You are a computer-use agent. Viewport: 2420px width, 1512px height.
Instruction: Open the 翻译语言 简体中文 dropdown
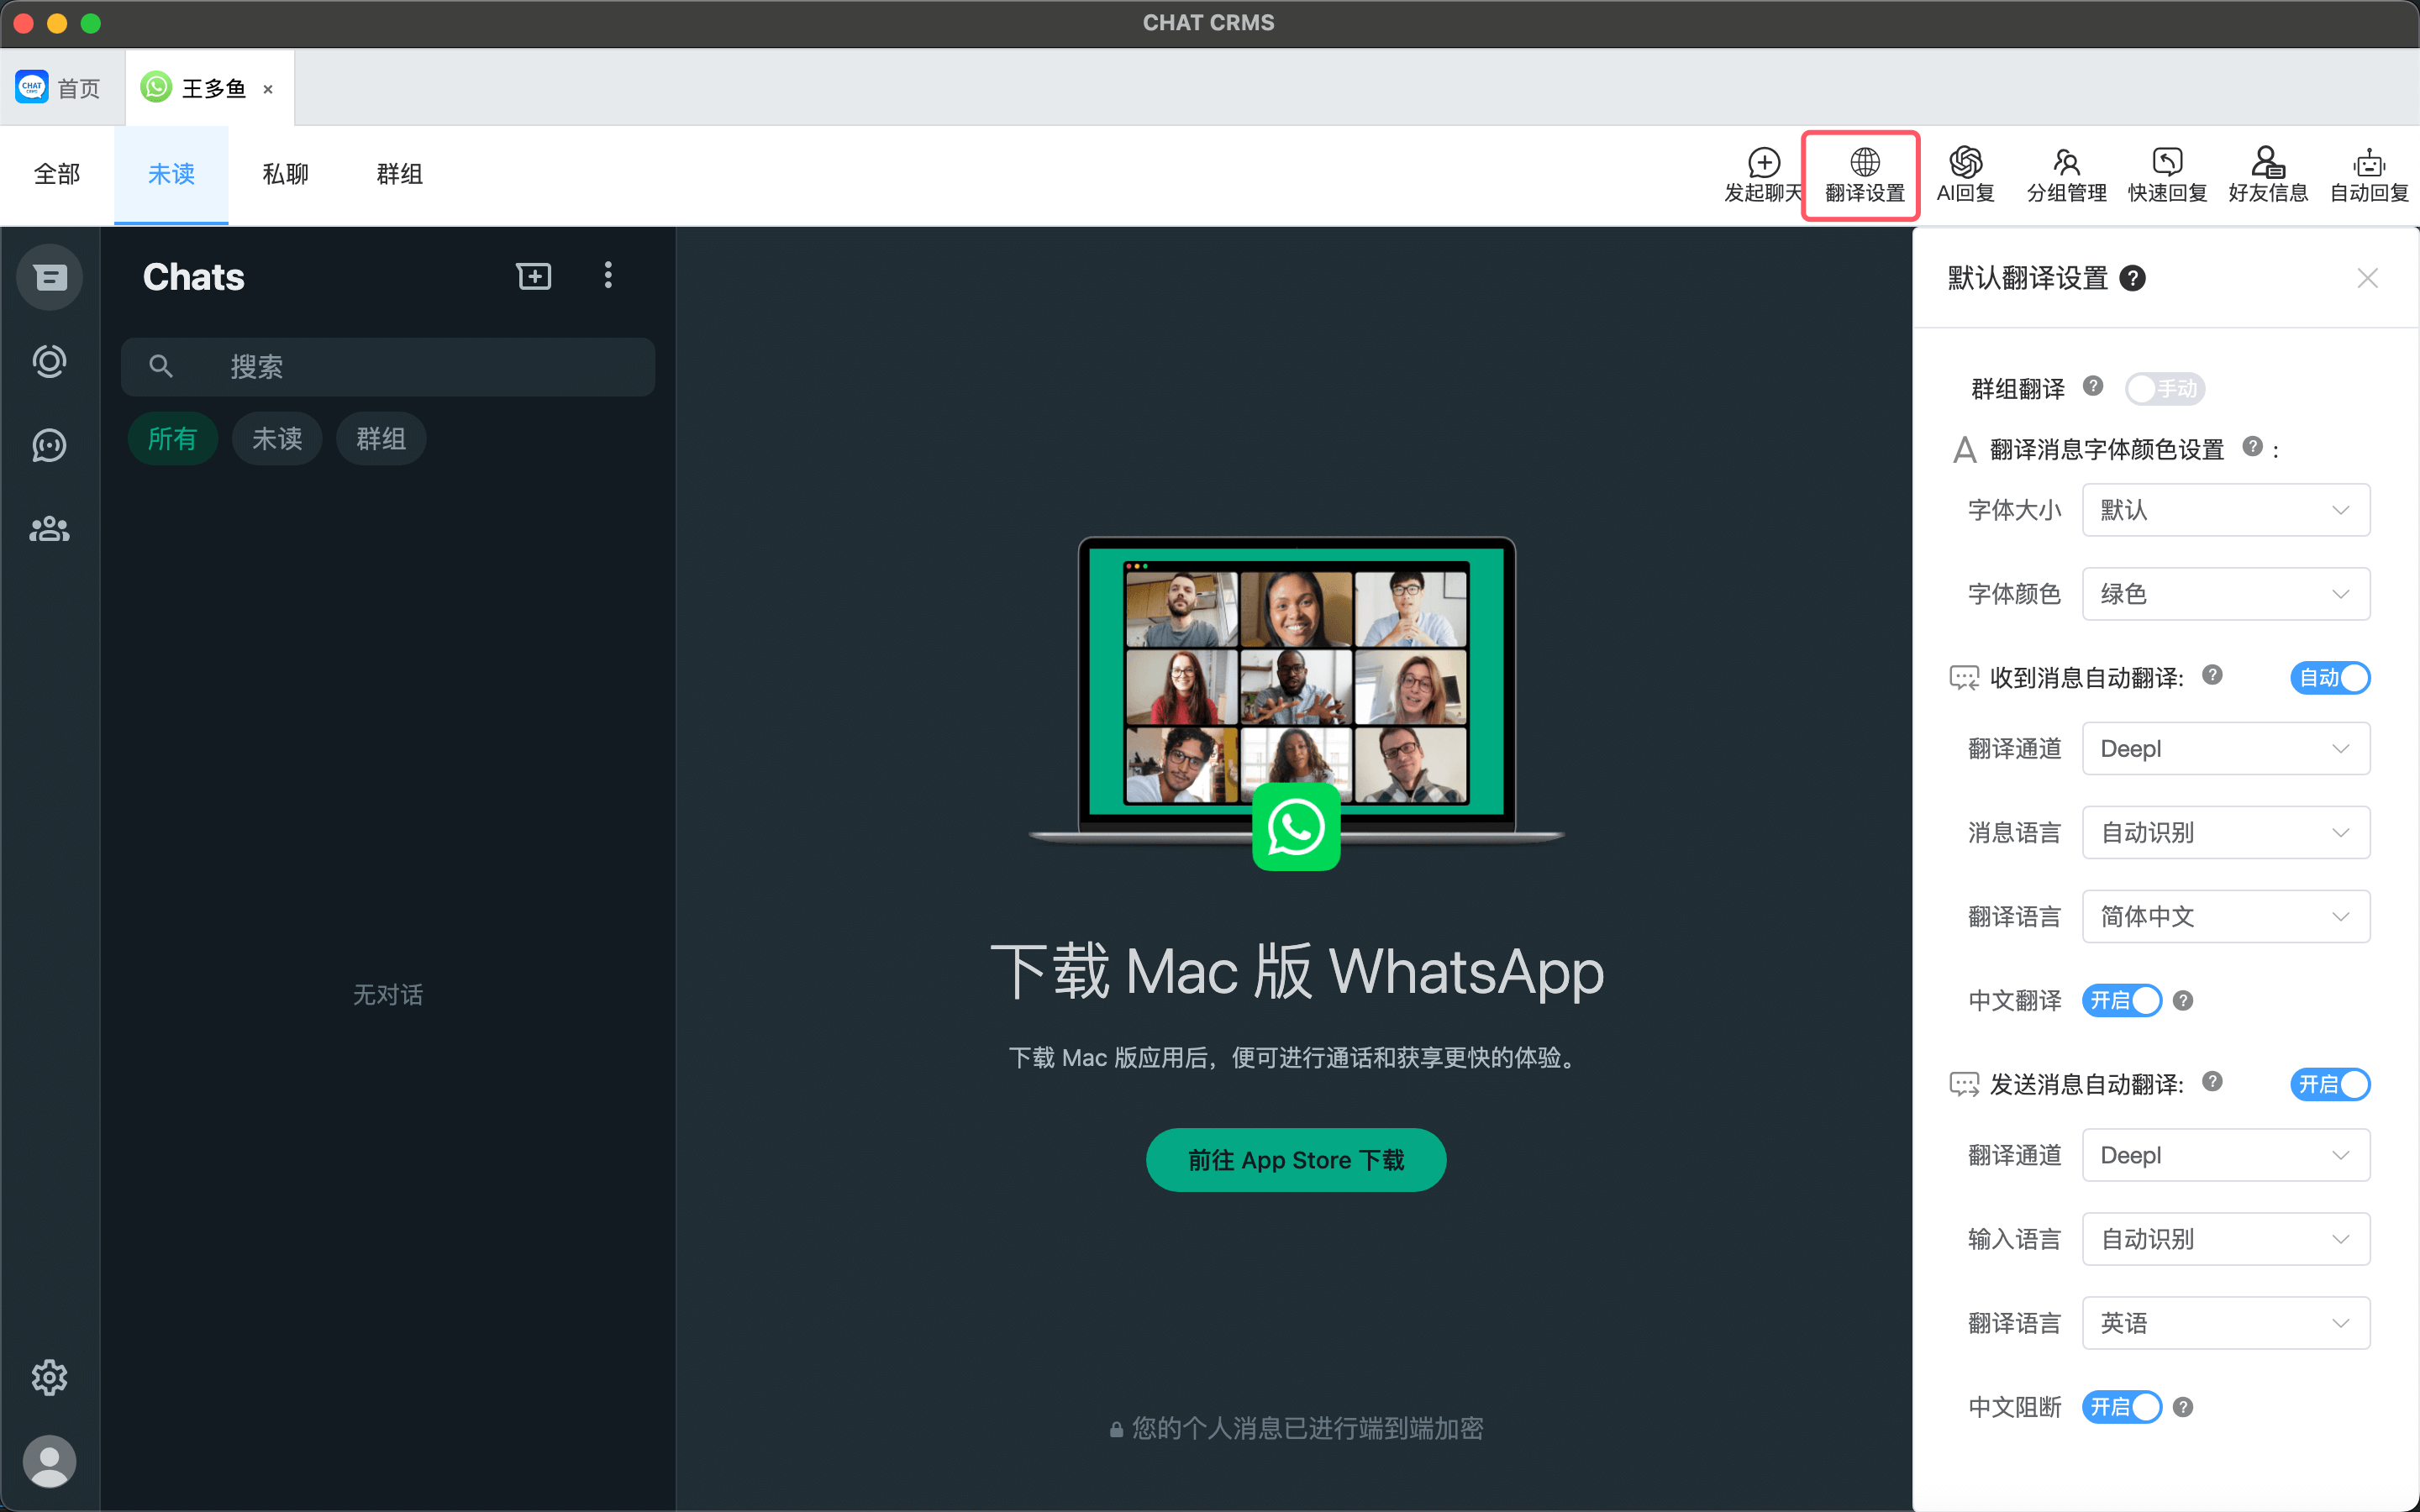(x=2226, y=916)
